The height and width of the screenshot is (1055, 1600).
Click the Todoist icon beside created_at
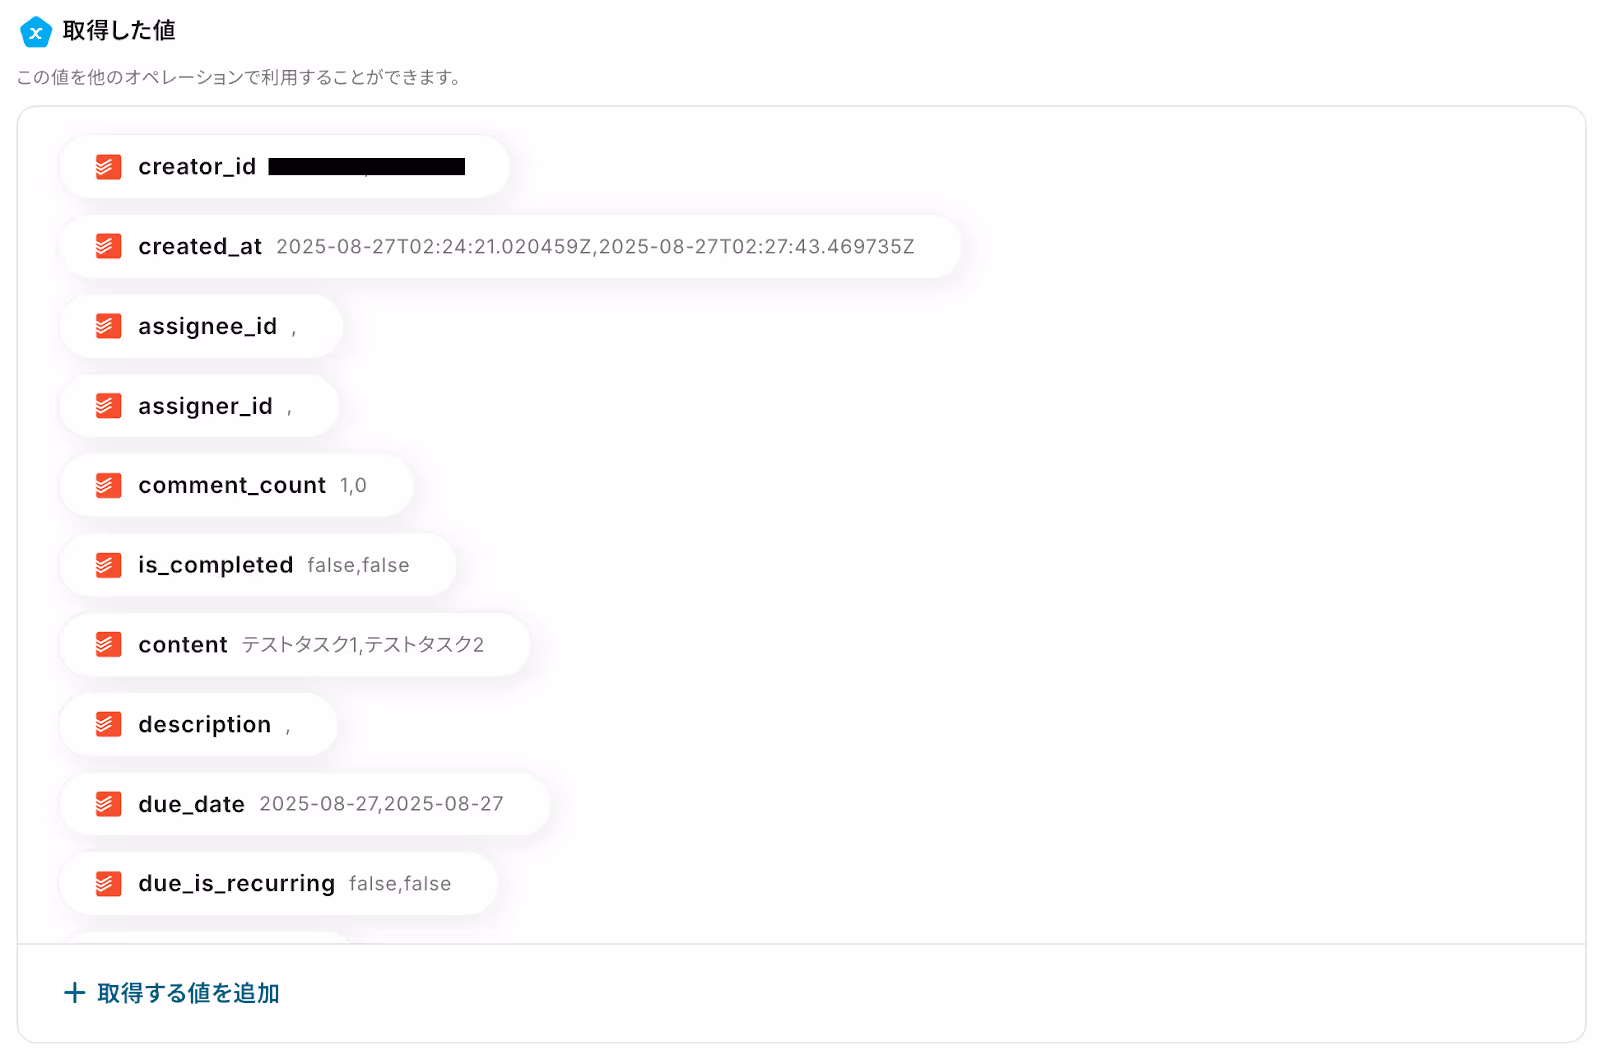(x=108, y=246)
